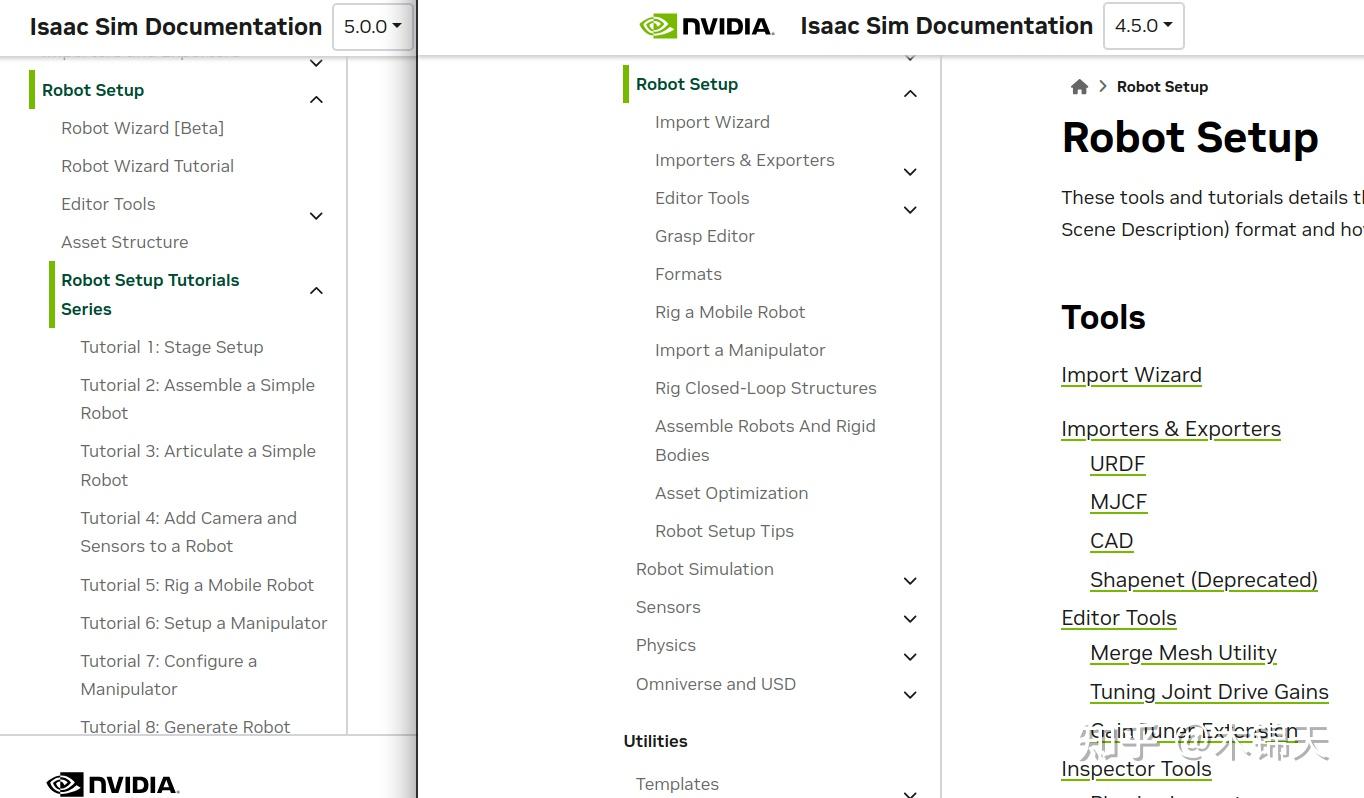Open Tutorial 1: Stage Setup
Screen dimensions: 1364x798
coord(172,347)
